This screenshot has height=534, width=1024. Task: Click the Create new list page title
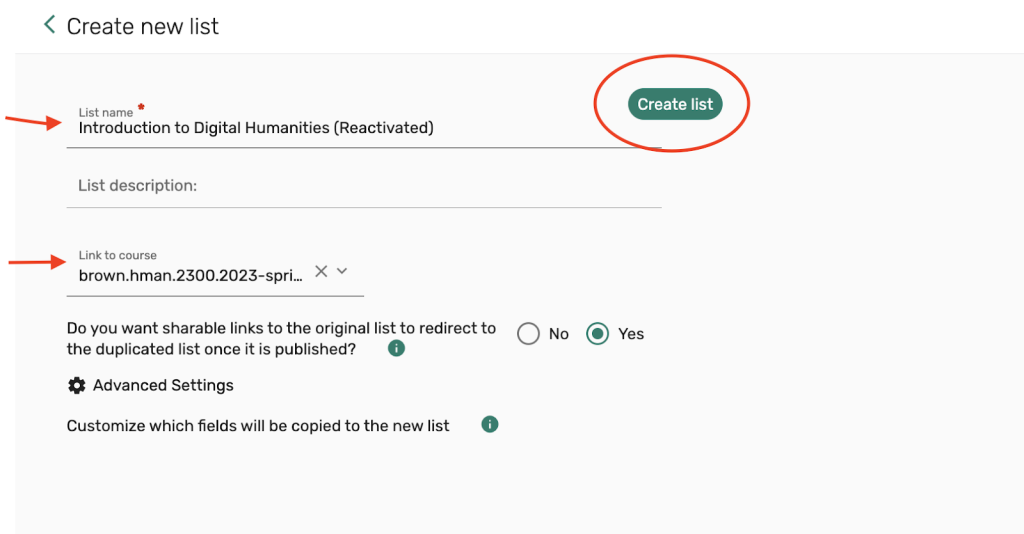pyautogui.click(x=142, y=27)
